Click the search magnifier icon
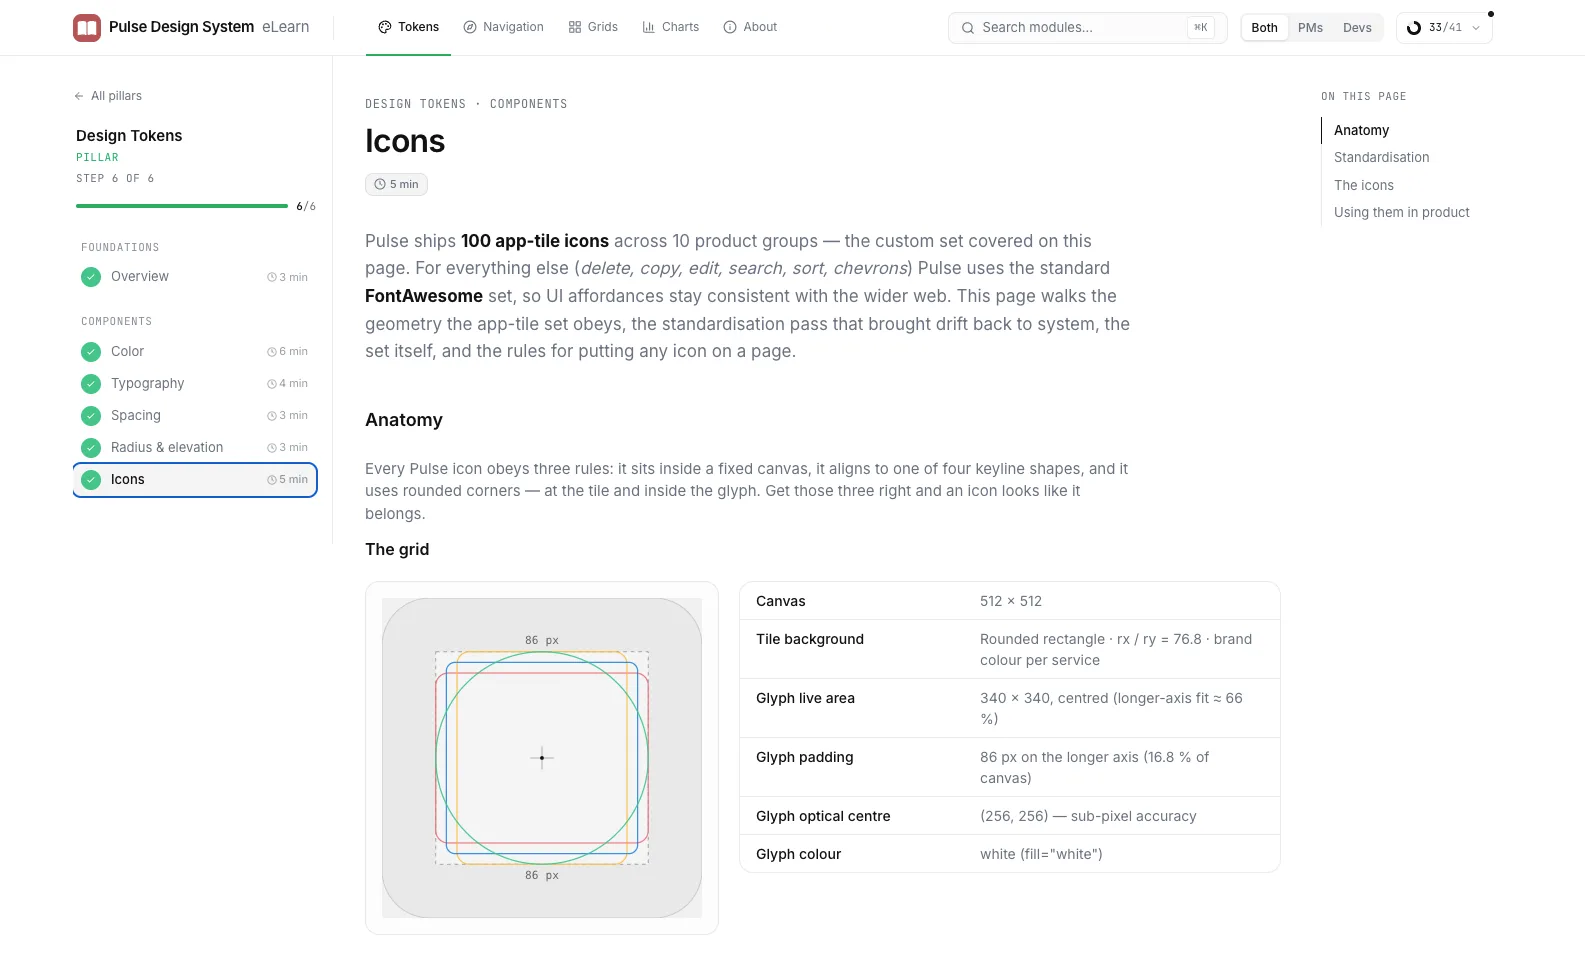The height and width of the screenshot is (960, 1585). pyautogui.click(x=968, y=28)
